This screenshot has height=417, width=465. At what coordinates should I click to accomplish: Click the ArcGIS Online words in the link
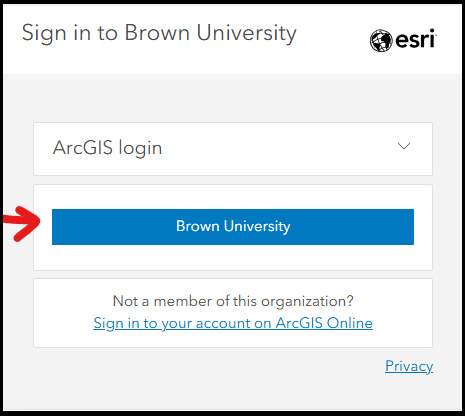pos(324,323)
